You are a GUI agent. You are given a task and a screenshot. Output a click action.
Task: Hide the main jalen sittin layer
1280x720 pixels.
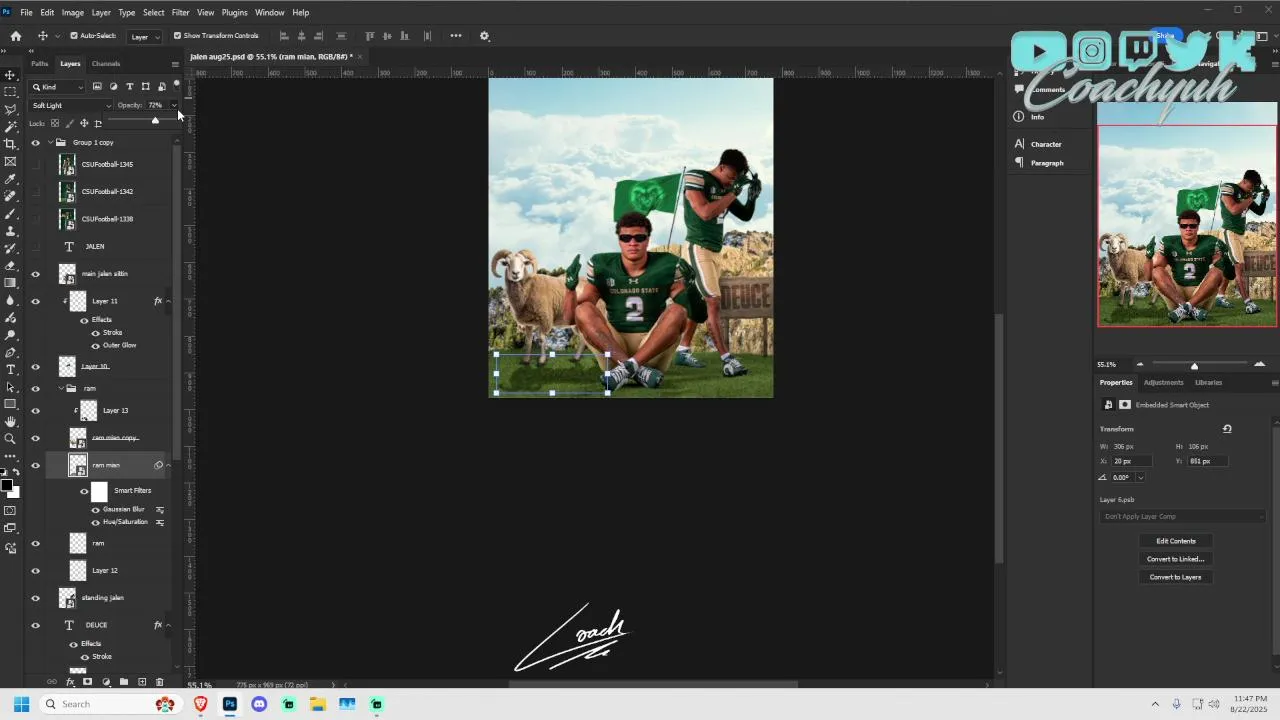36,274
